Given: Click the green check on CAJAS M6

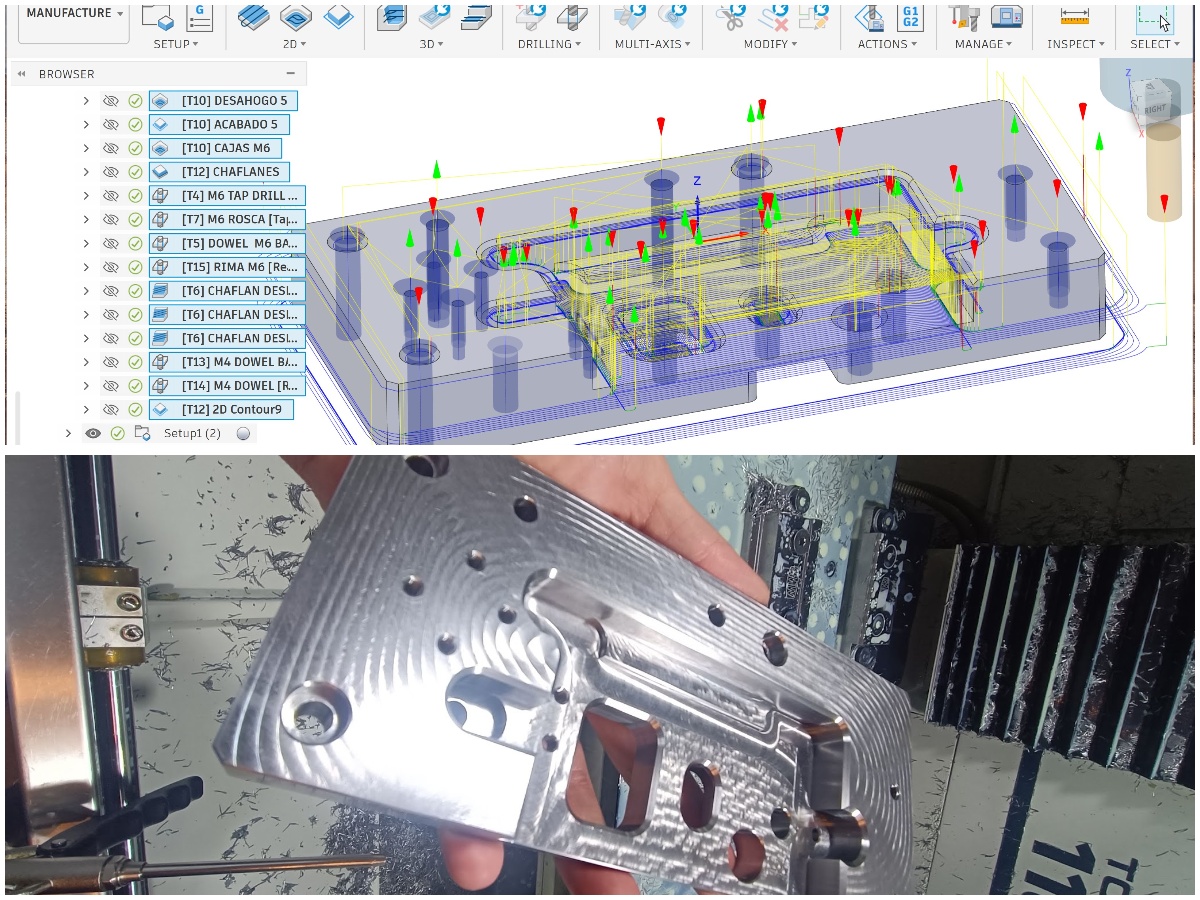Looking at the screenshot, I should pyautogui.click(x=135, y=148).
